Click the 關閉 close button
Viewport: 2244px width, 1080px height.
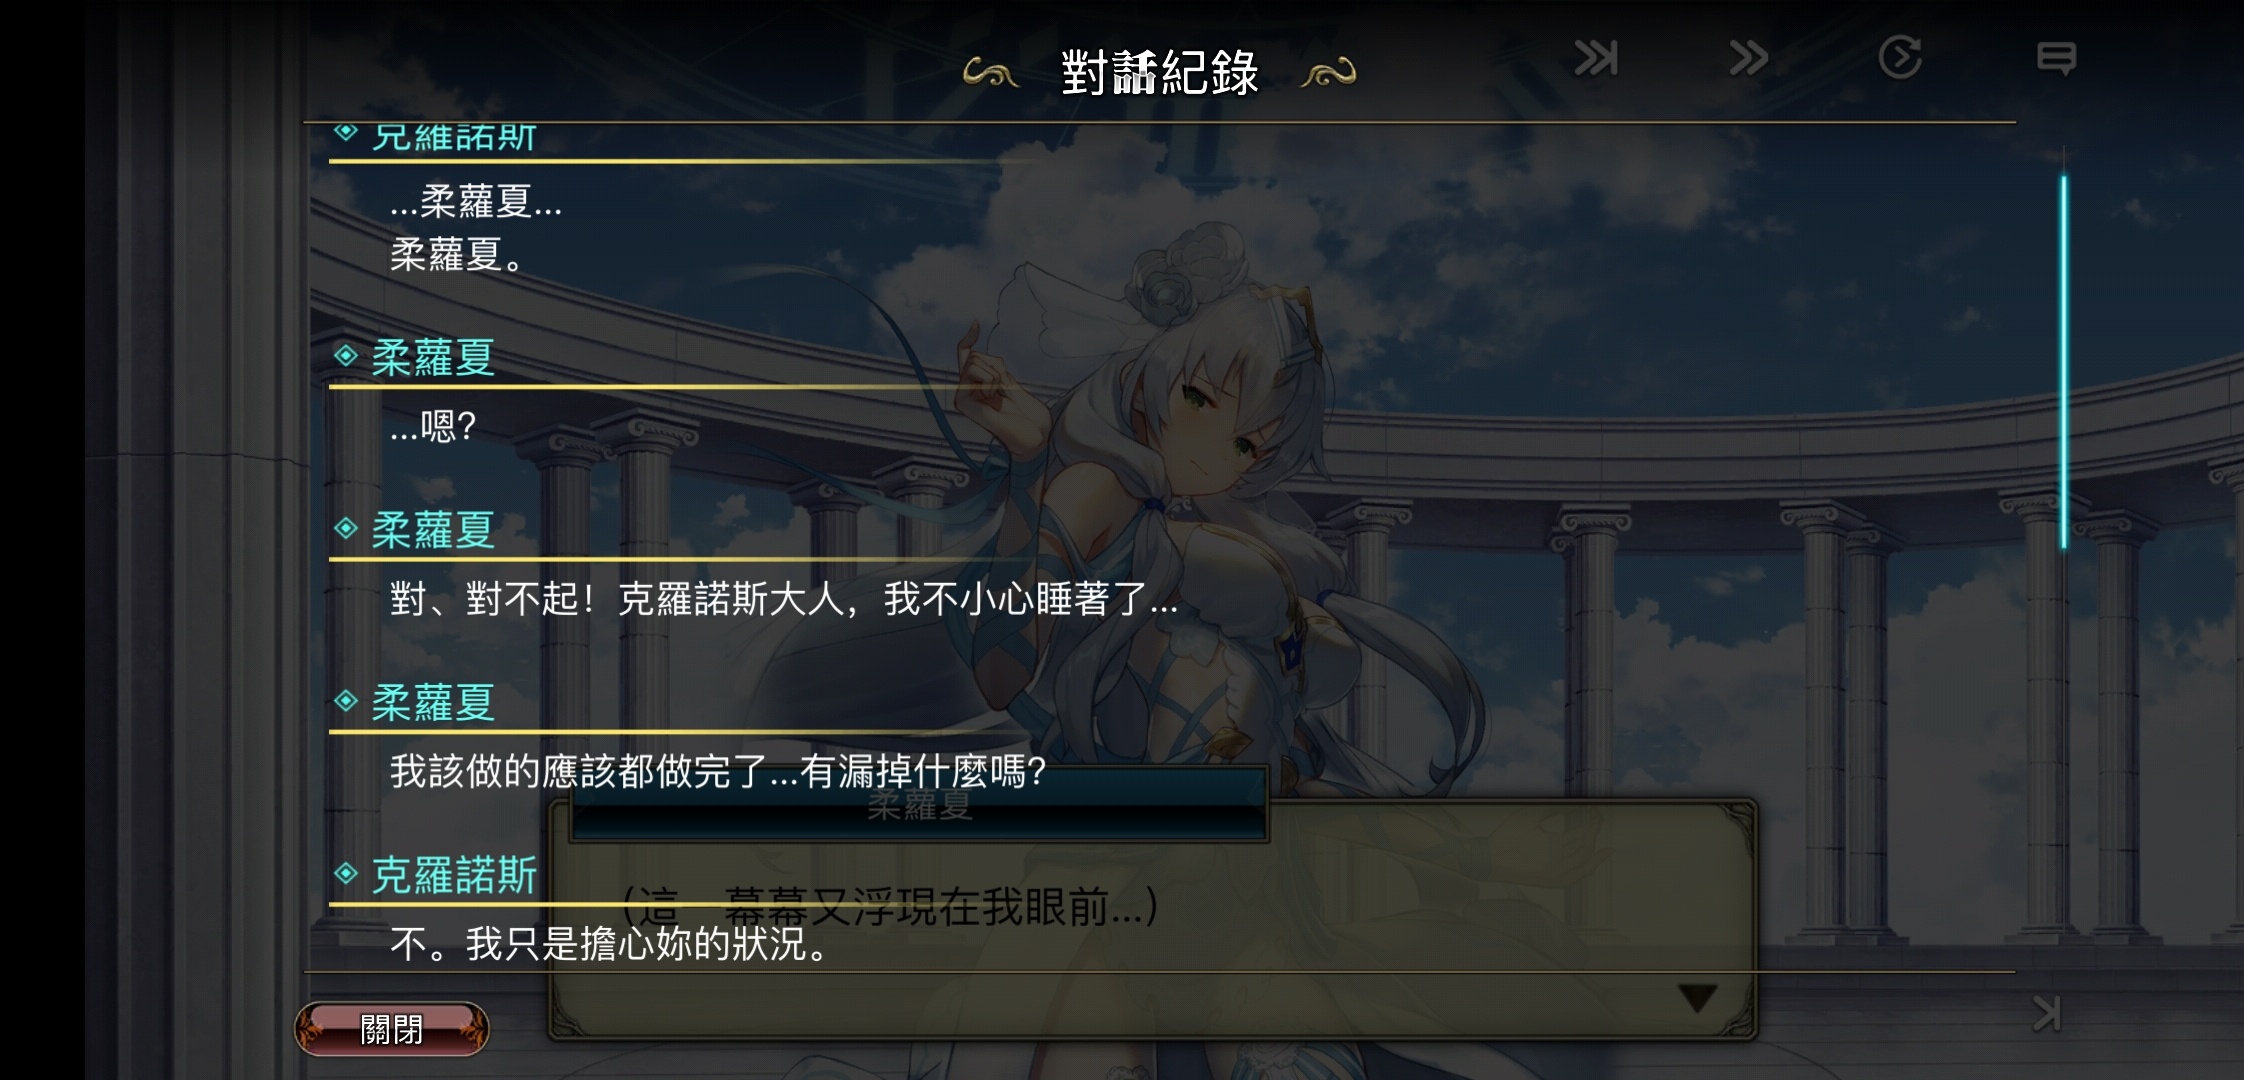391,1029
